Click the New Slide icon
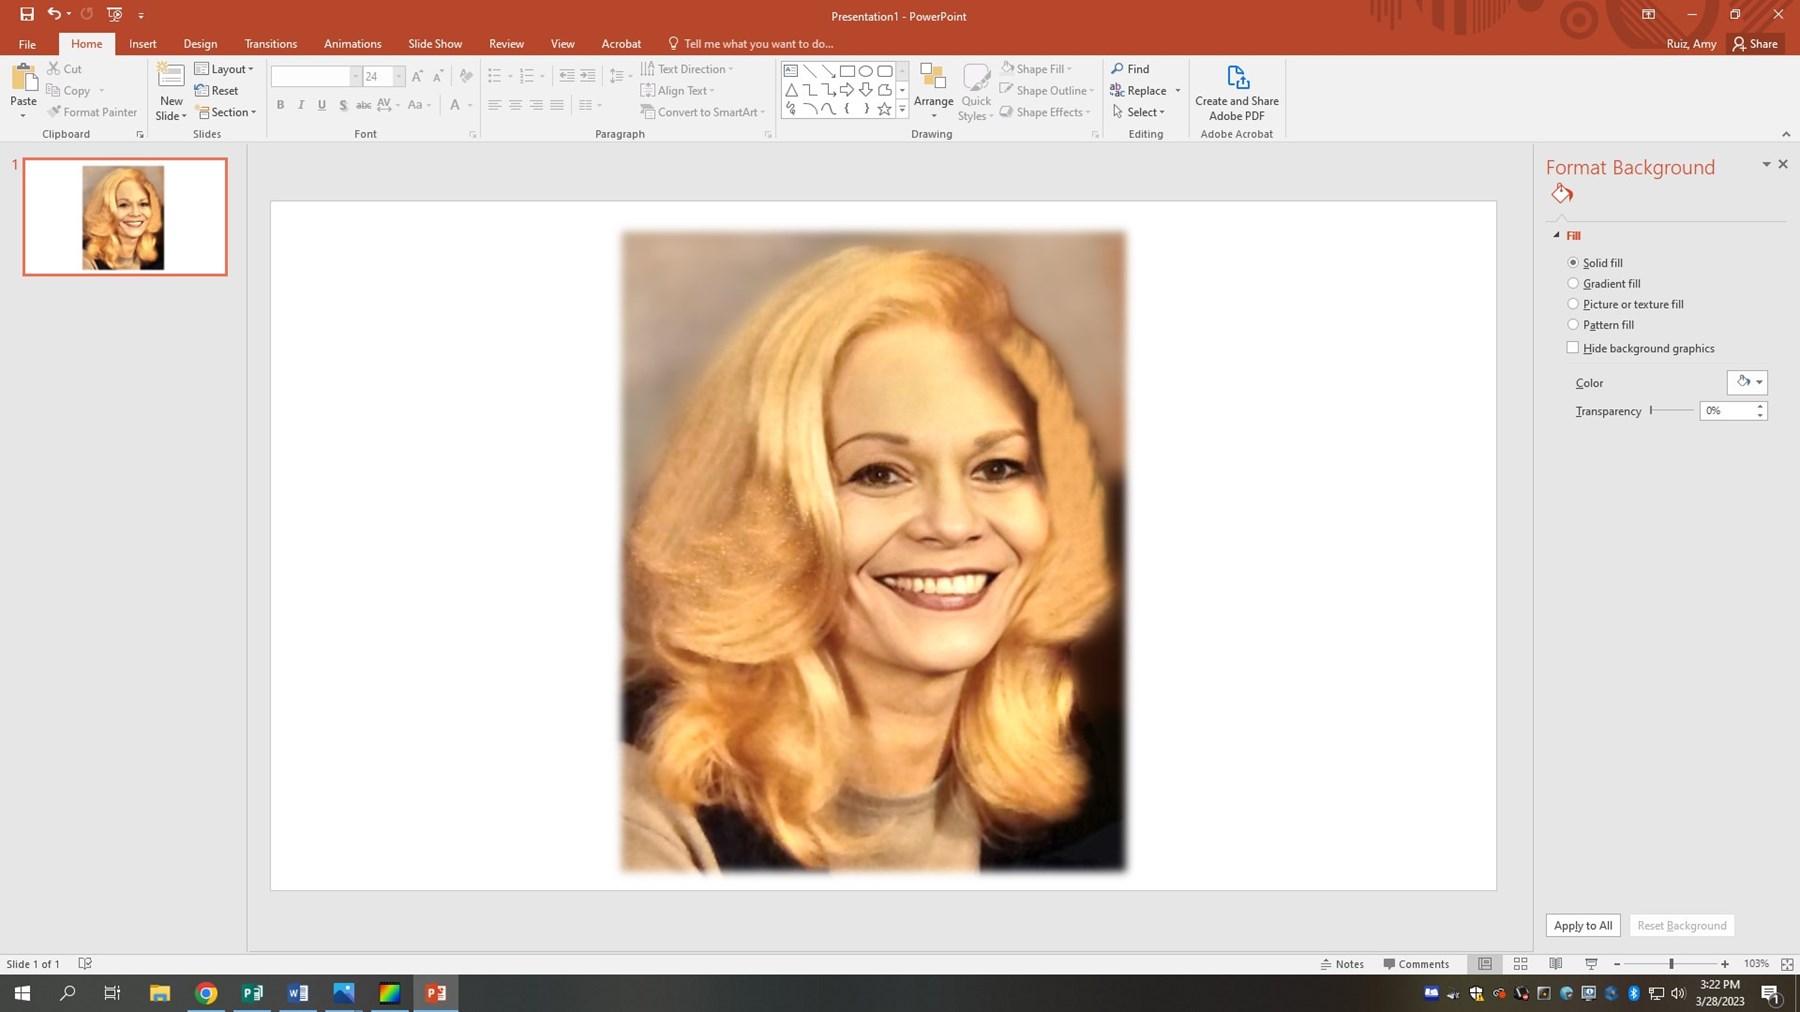This screenshot has width=1800, height=1012. (x=171, y=79)
